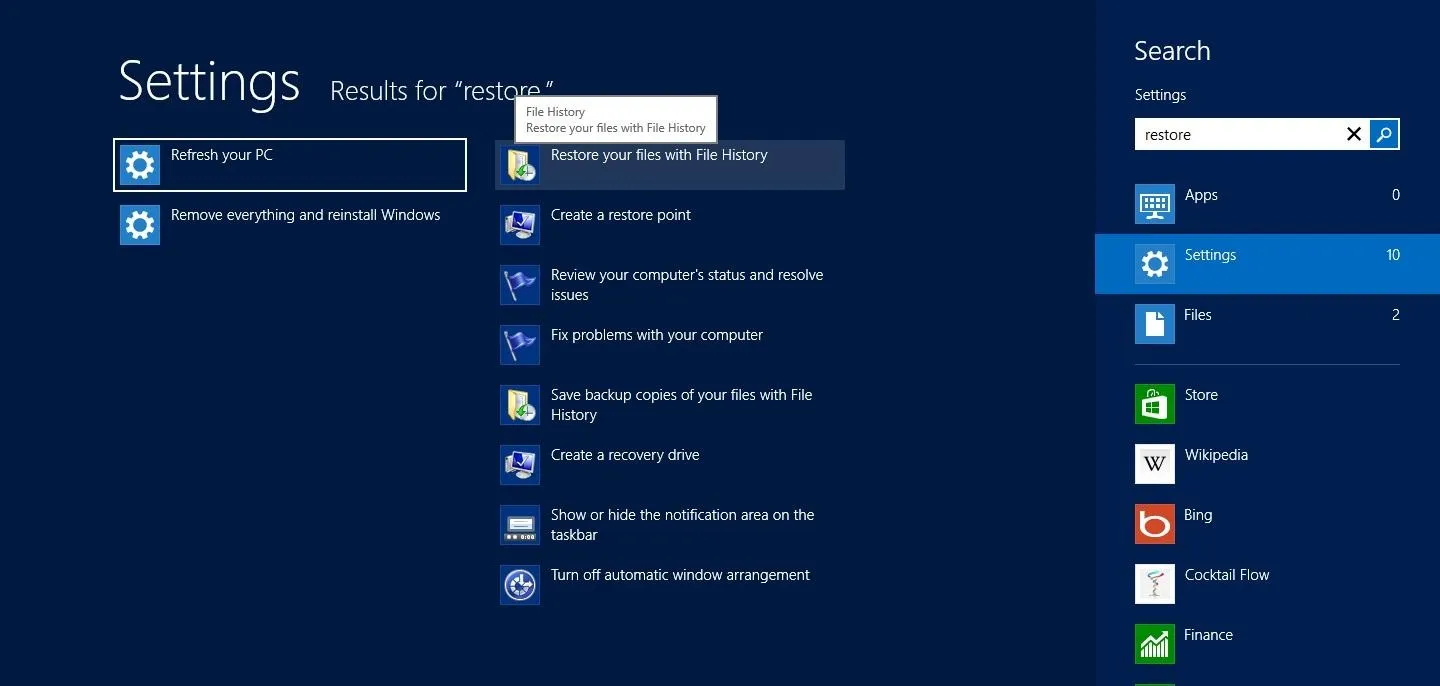This screenshot has width=1440, height=686.
Task: Open Save backup copies of your files result
Action: click(670, 405)
